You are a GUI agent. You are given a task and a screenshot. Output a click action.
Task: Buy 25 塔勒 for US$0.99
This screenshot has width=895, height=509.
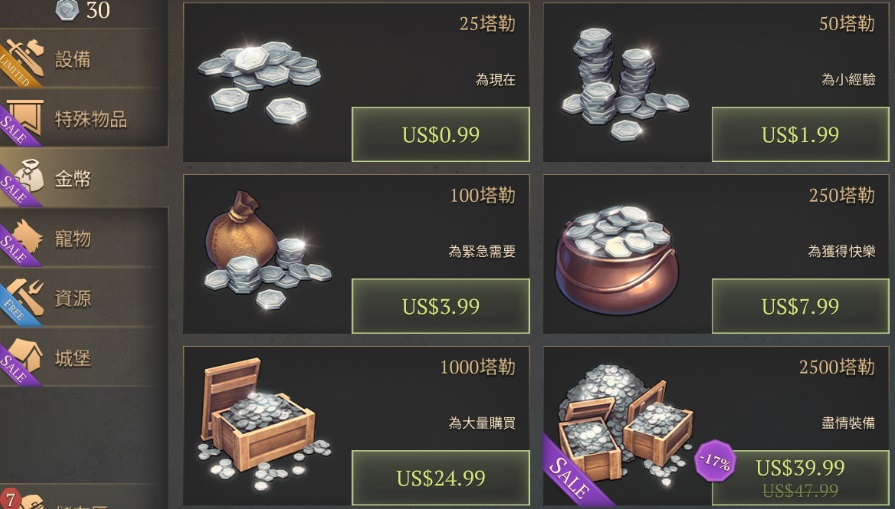(x=441, y=135)
